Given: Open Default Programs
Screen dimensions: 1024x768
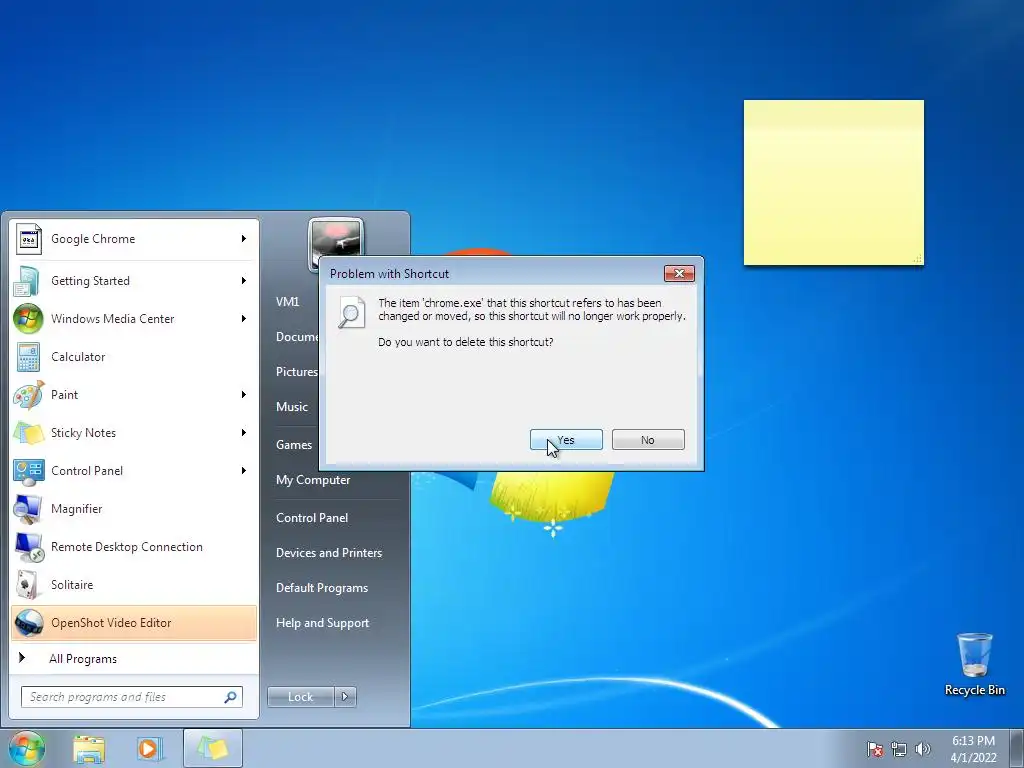Looking at the screenshot, I should click(322, 588).
